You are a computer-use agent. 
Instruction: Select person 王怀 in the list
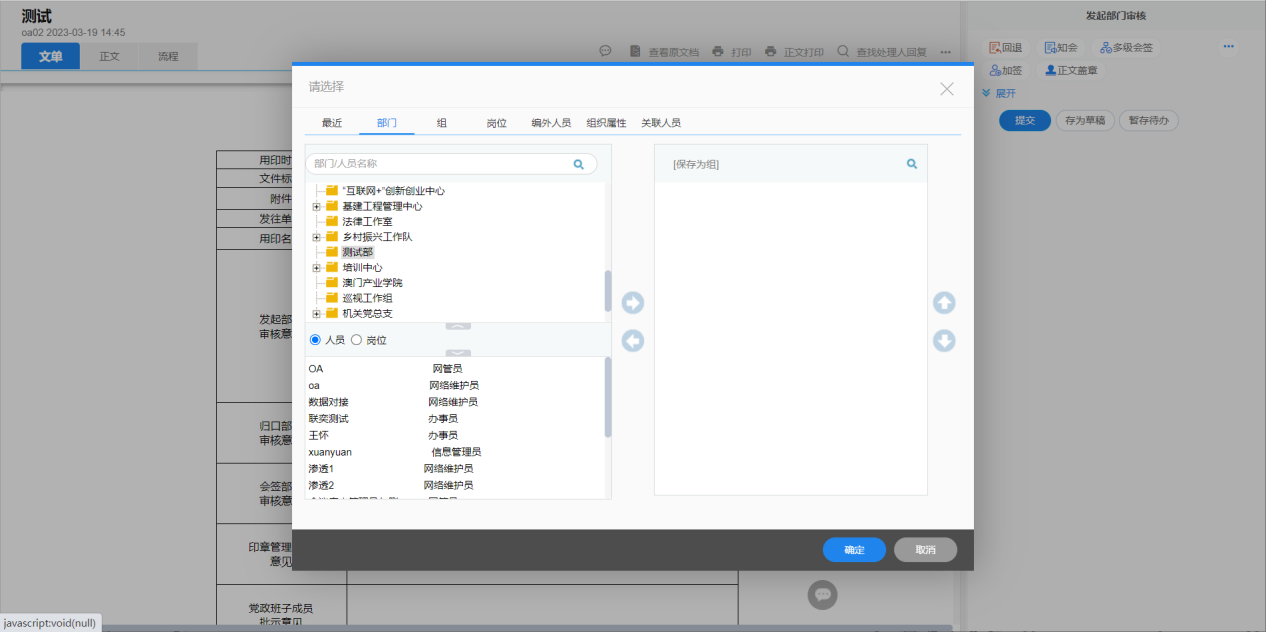[318, 435]
